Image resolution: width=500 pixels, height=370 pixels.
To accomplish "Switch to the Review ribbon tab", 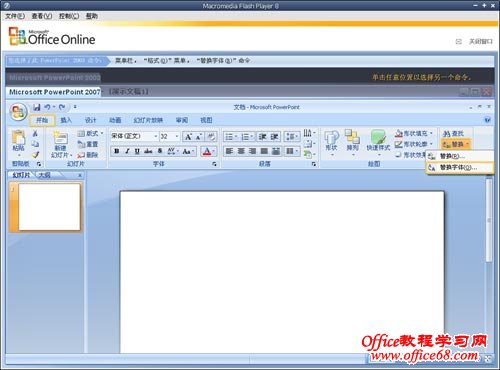I will click(x=182, y=120).
